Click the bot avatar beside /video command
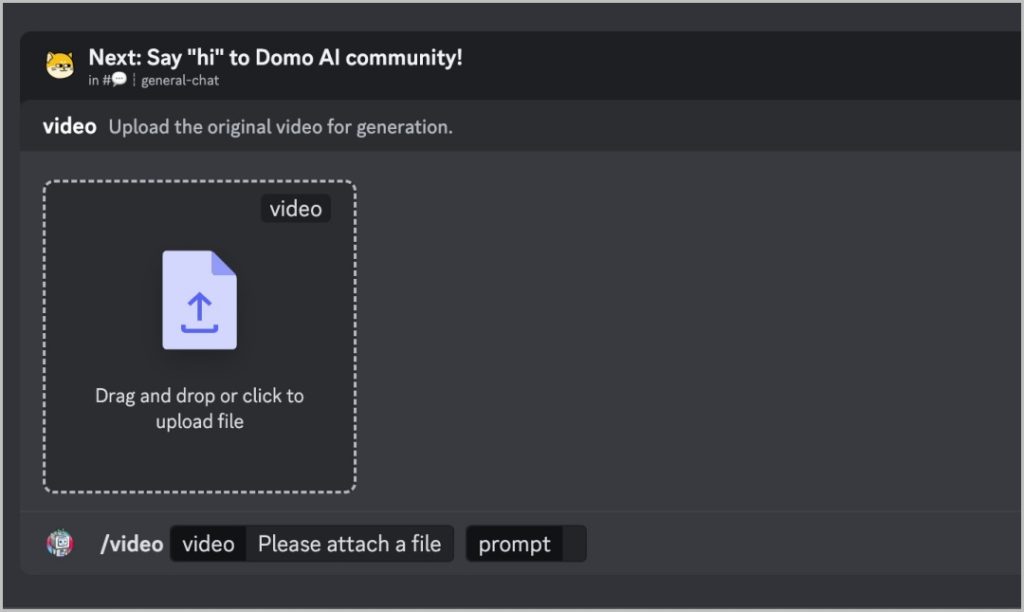Image resolution: width=1024 pixels, height=612 pixels. coord(60,543)
